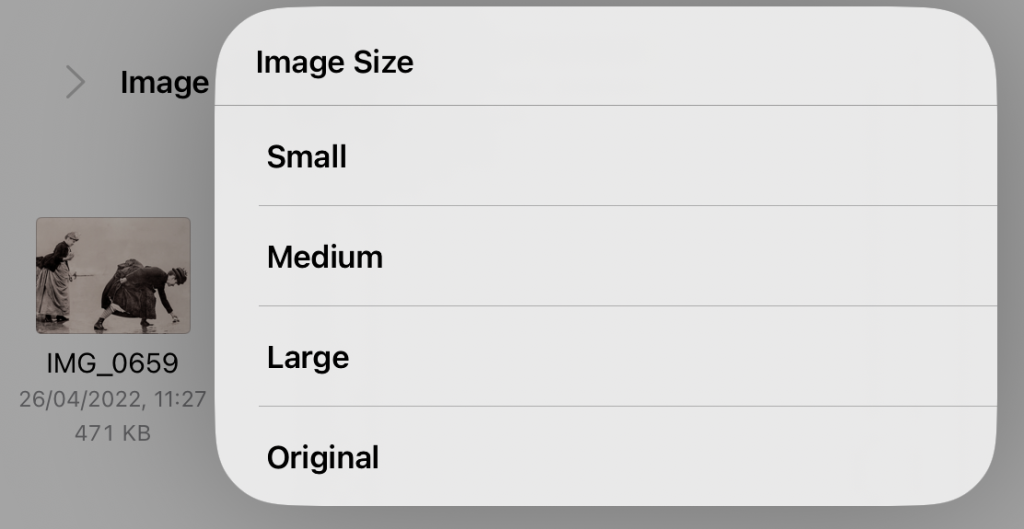
Task: Choose Medium image size
Action: click(325, 257)
